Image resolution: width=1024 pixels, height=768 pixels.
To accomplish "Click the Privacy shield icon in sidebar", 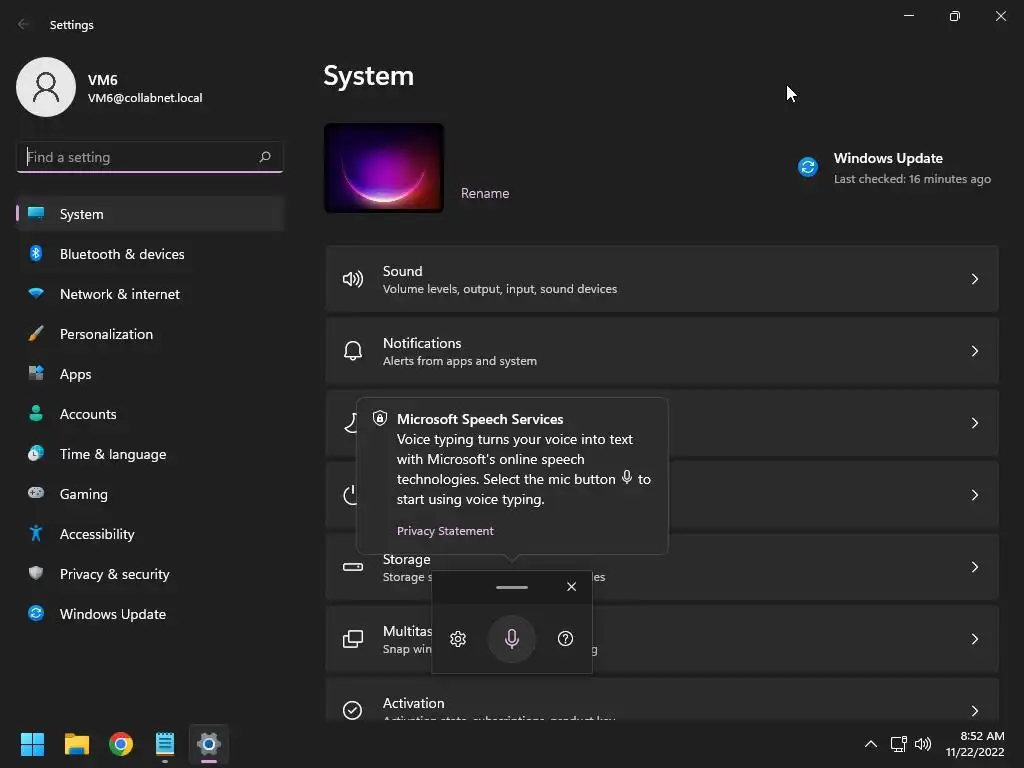I will click(36, 573).
